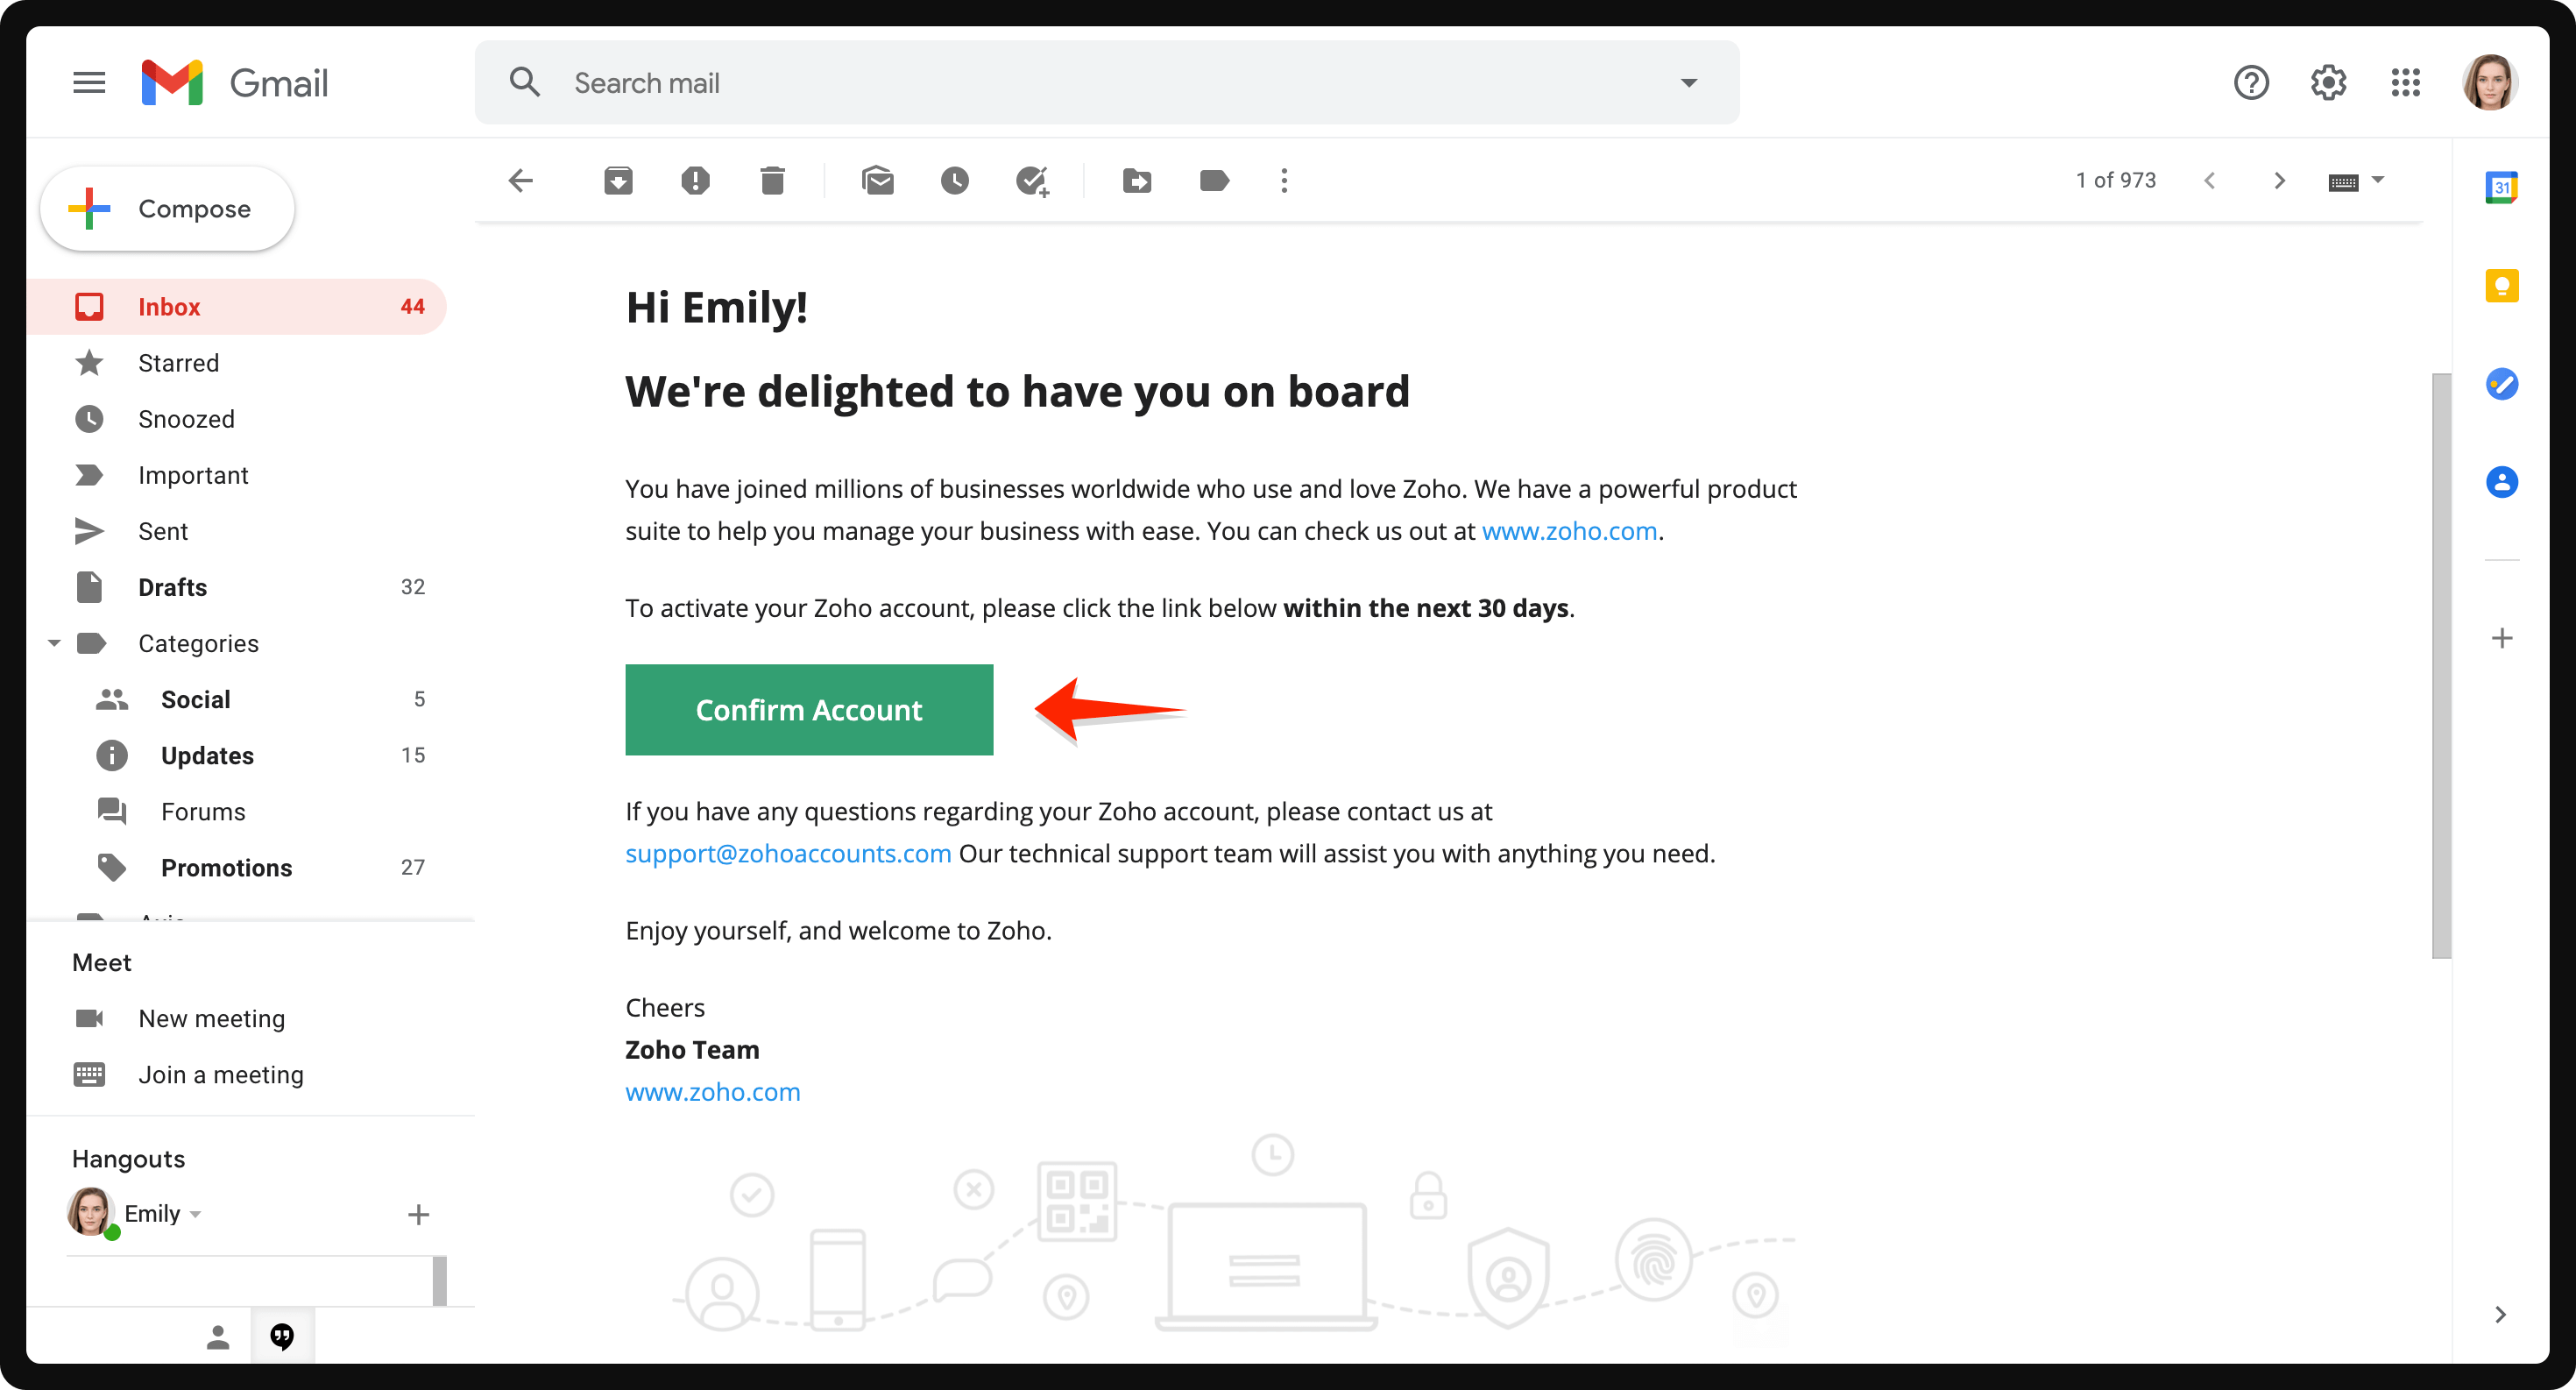
Task: Open the Sent folder
Action: pyautogui.click(x=163, y=531)
